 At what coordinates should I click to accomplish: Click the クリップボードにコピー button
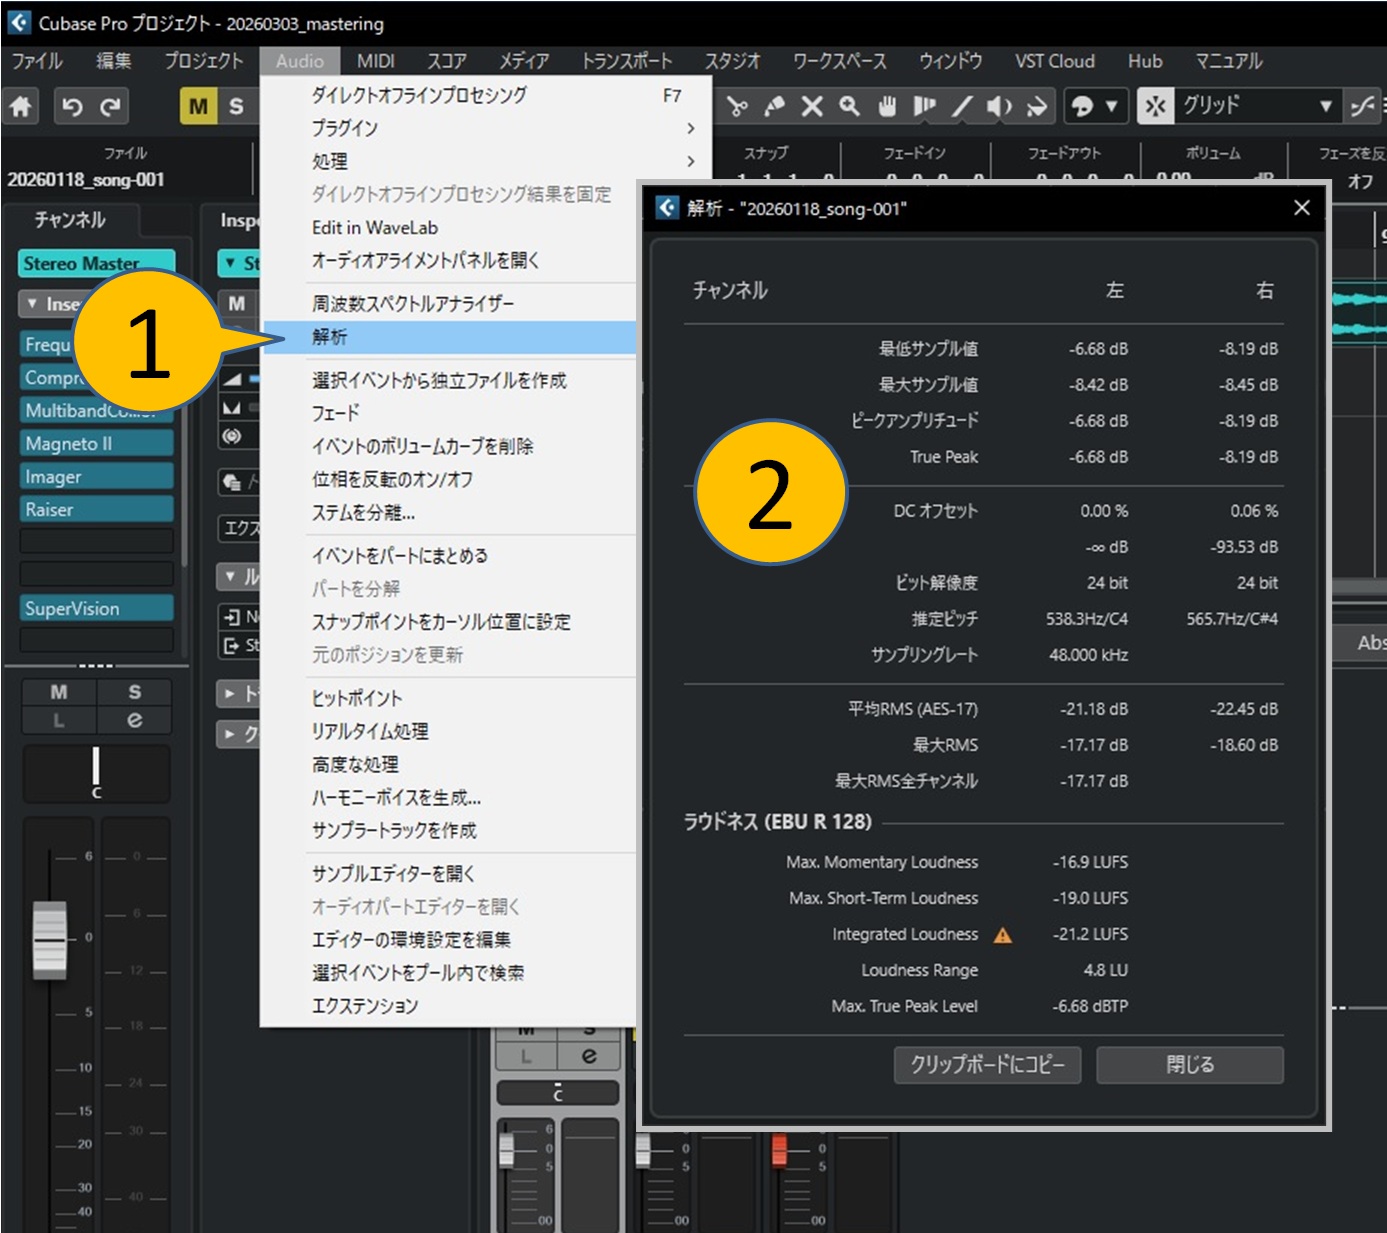pyautogui.click(x=987, y=1065)
